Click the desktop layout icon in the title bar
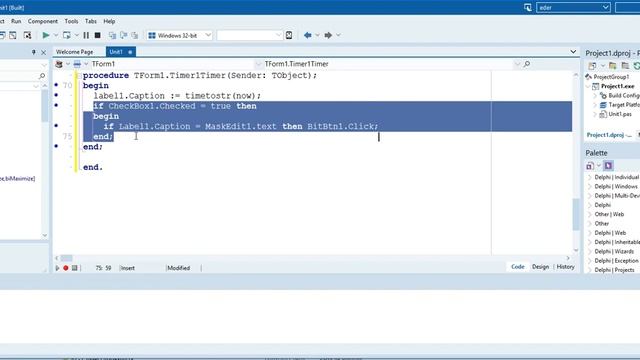The width and height of the screenshot is (640, 360). click(x=528, y=7)
